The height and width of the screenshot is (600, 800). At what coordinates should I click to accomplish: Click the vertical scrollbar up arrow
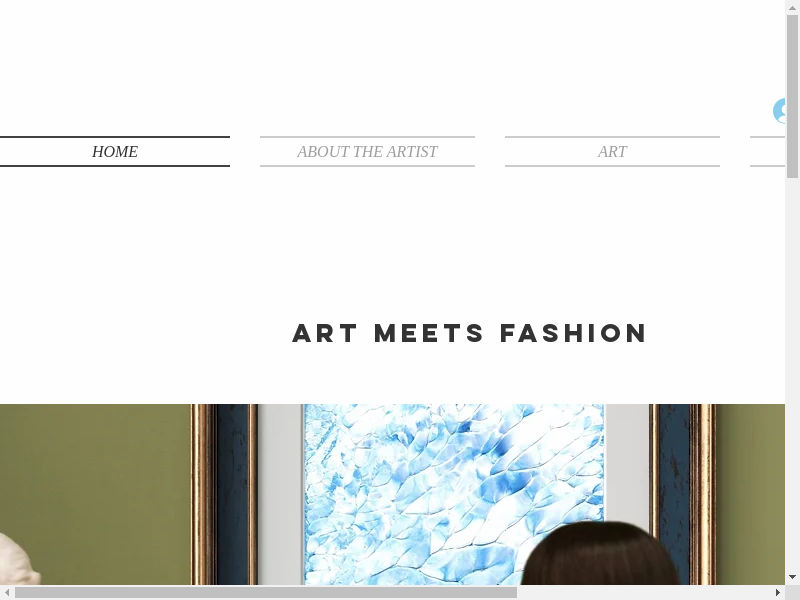(792, 7)
